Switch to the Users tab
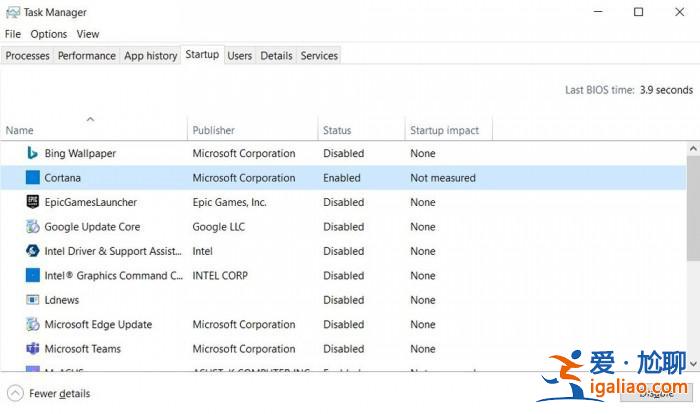This screenshot has height=414, width=700. pos(240,56)
